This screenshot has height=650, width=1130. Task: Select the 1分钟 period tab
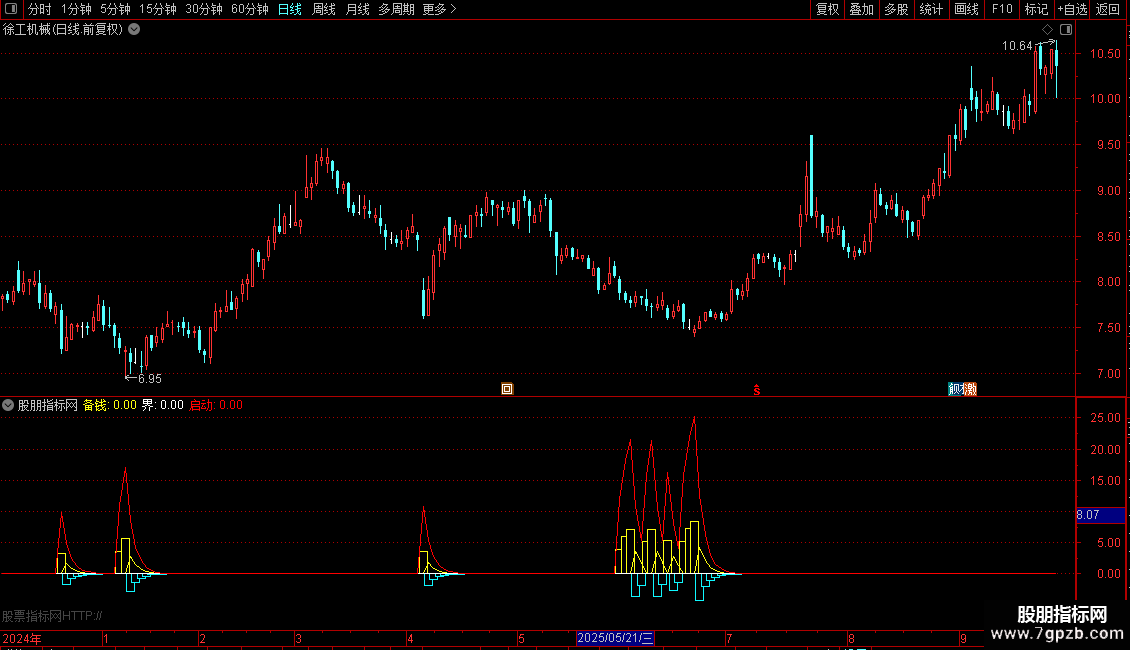pyautogui.click(x=76, y=9)
